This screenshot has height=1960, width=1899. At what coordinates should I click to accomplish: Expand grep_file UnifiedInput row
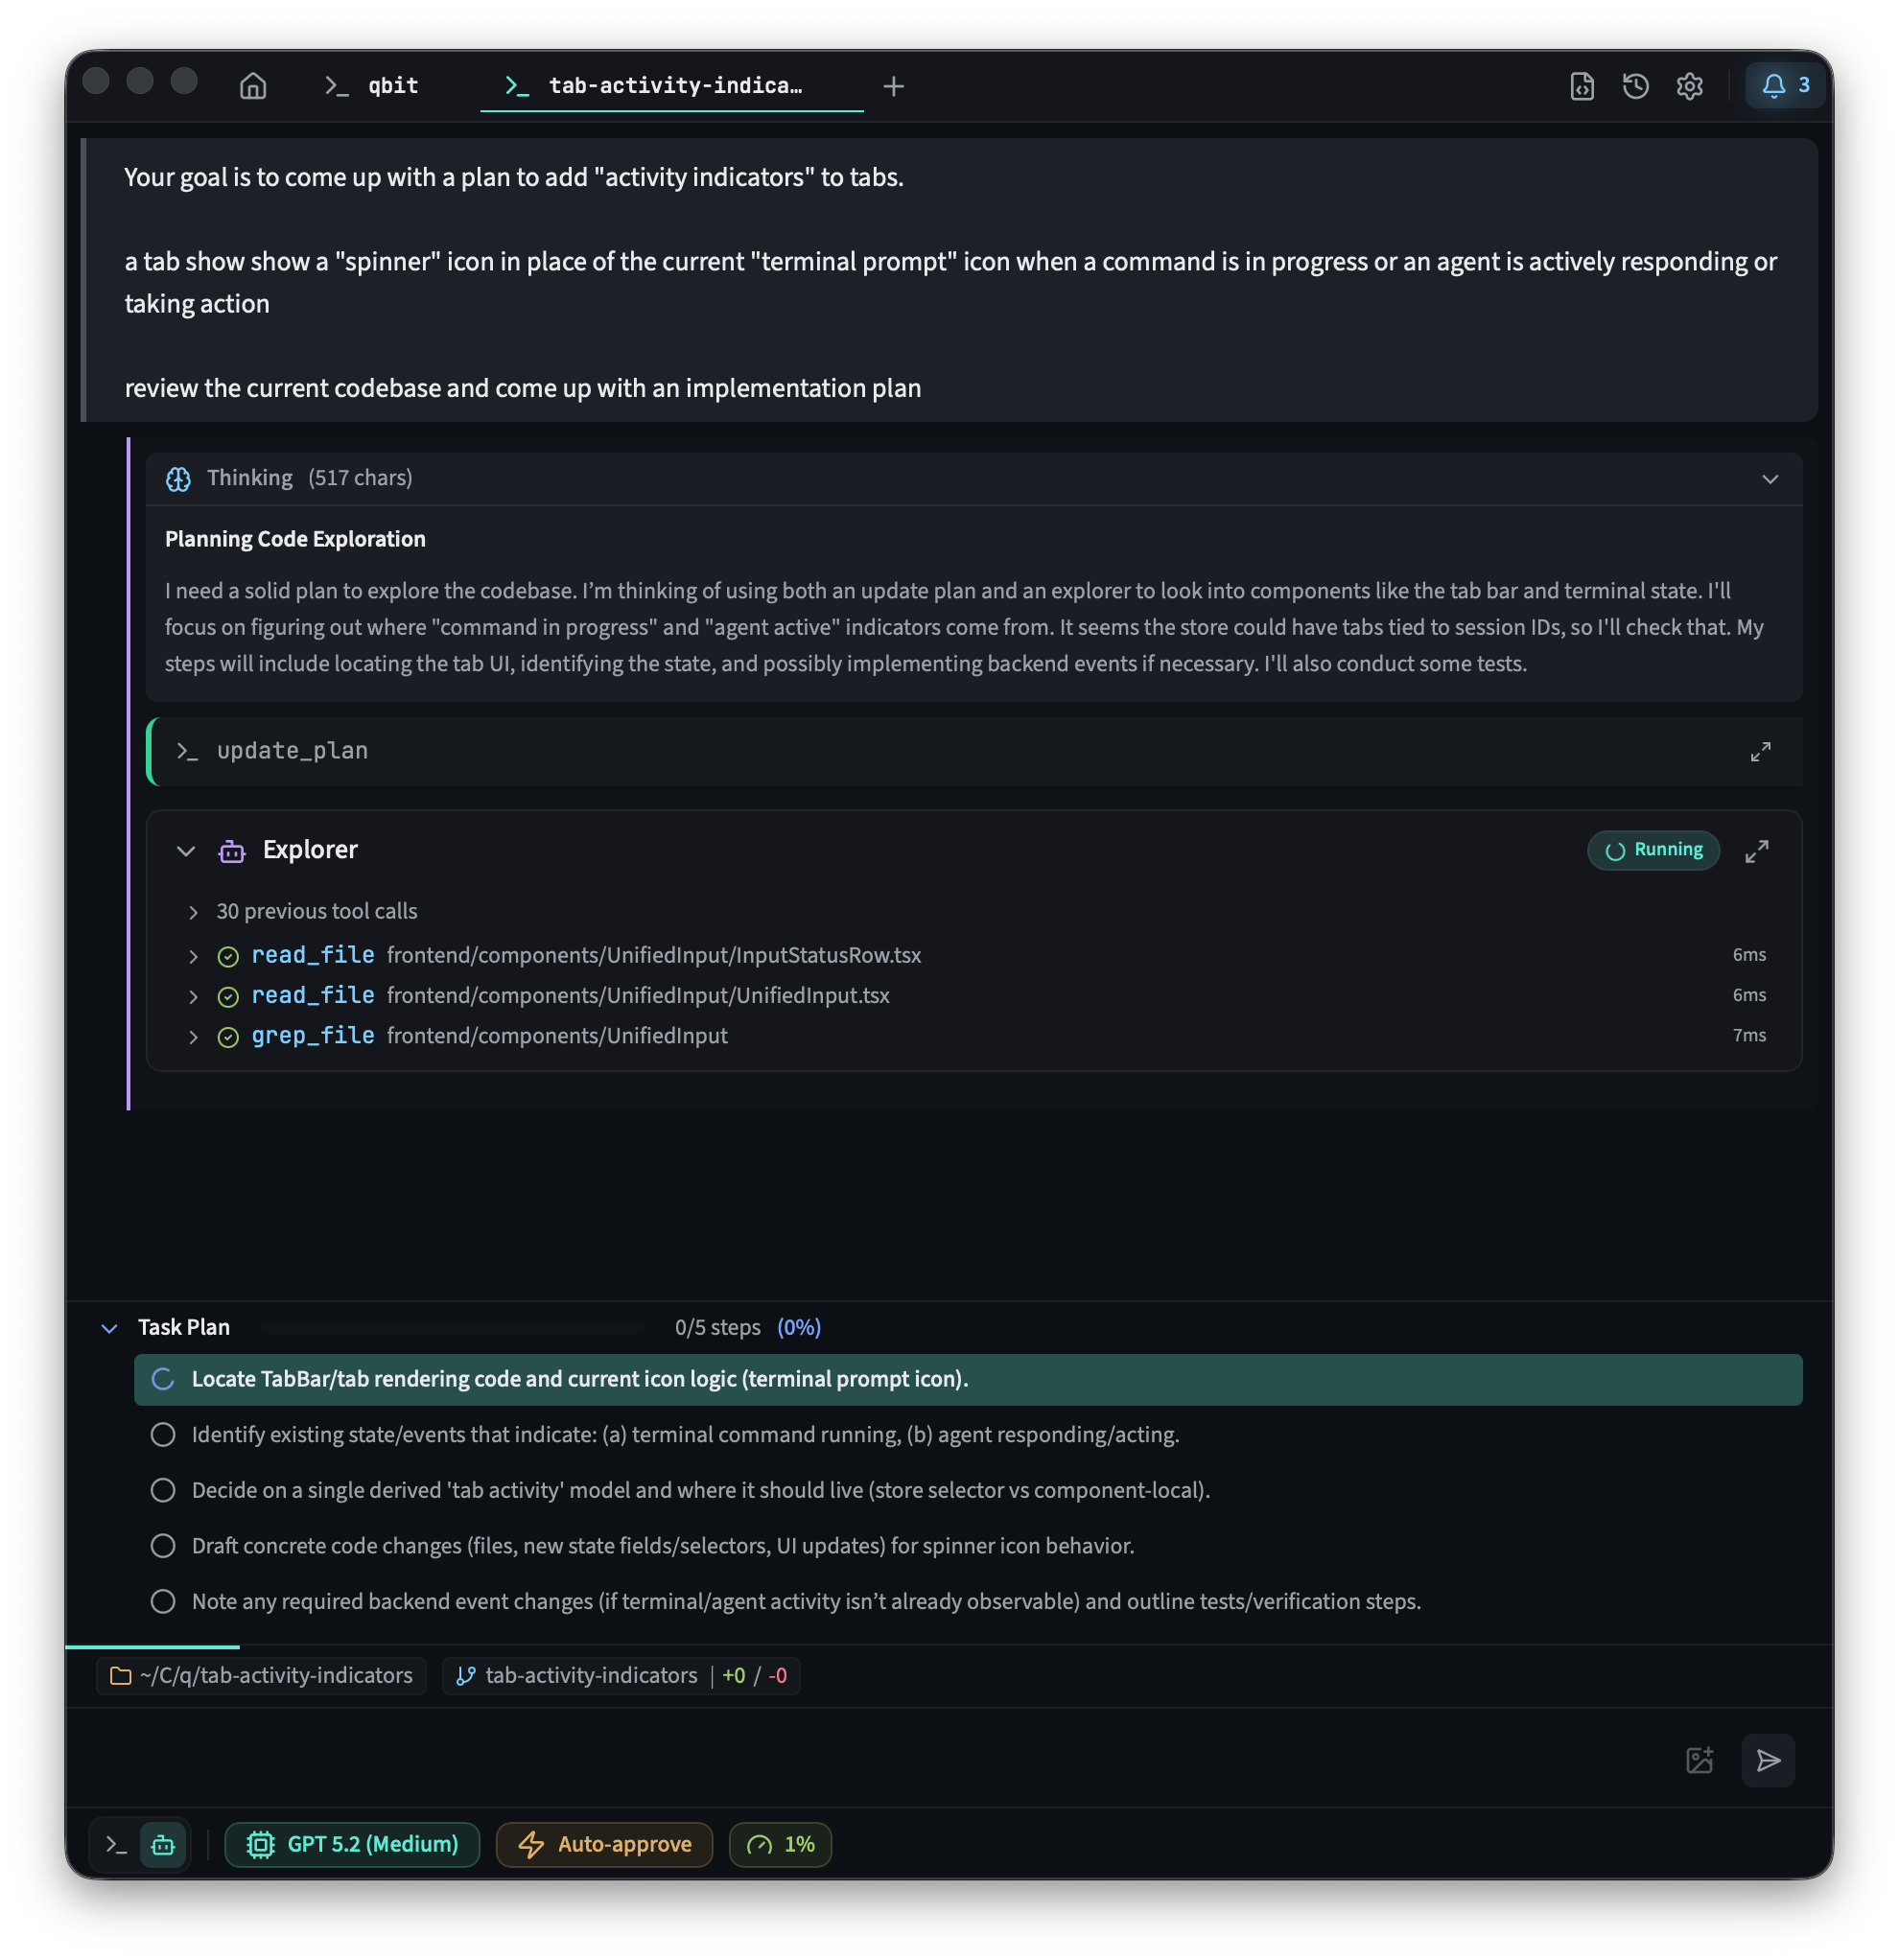click(193, 1038)
